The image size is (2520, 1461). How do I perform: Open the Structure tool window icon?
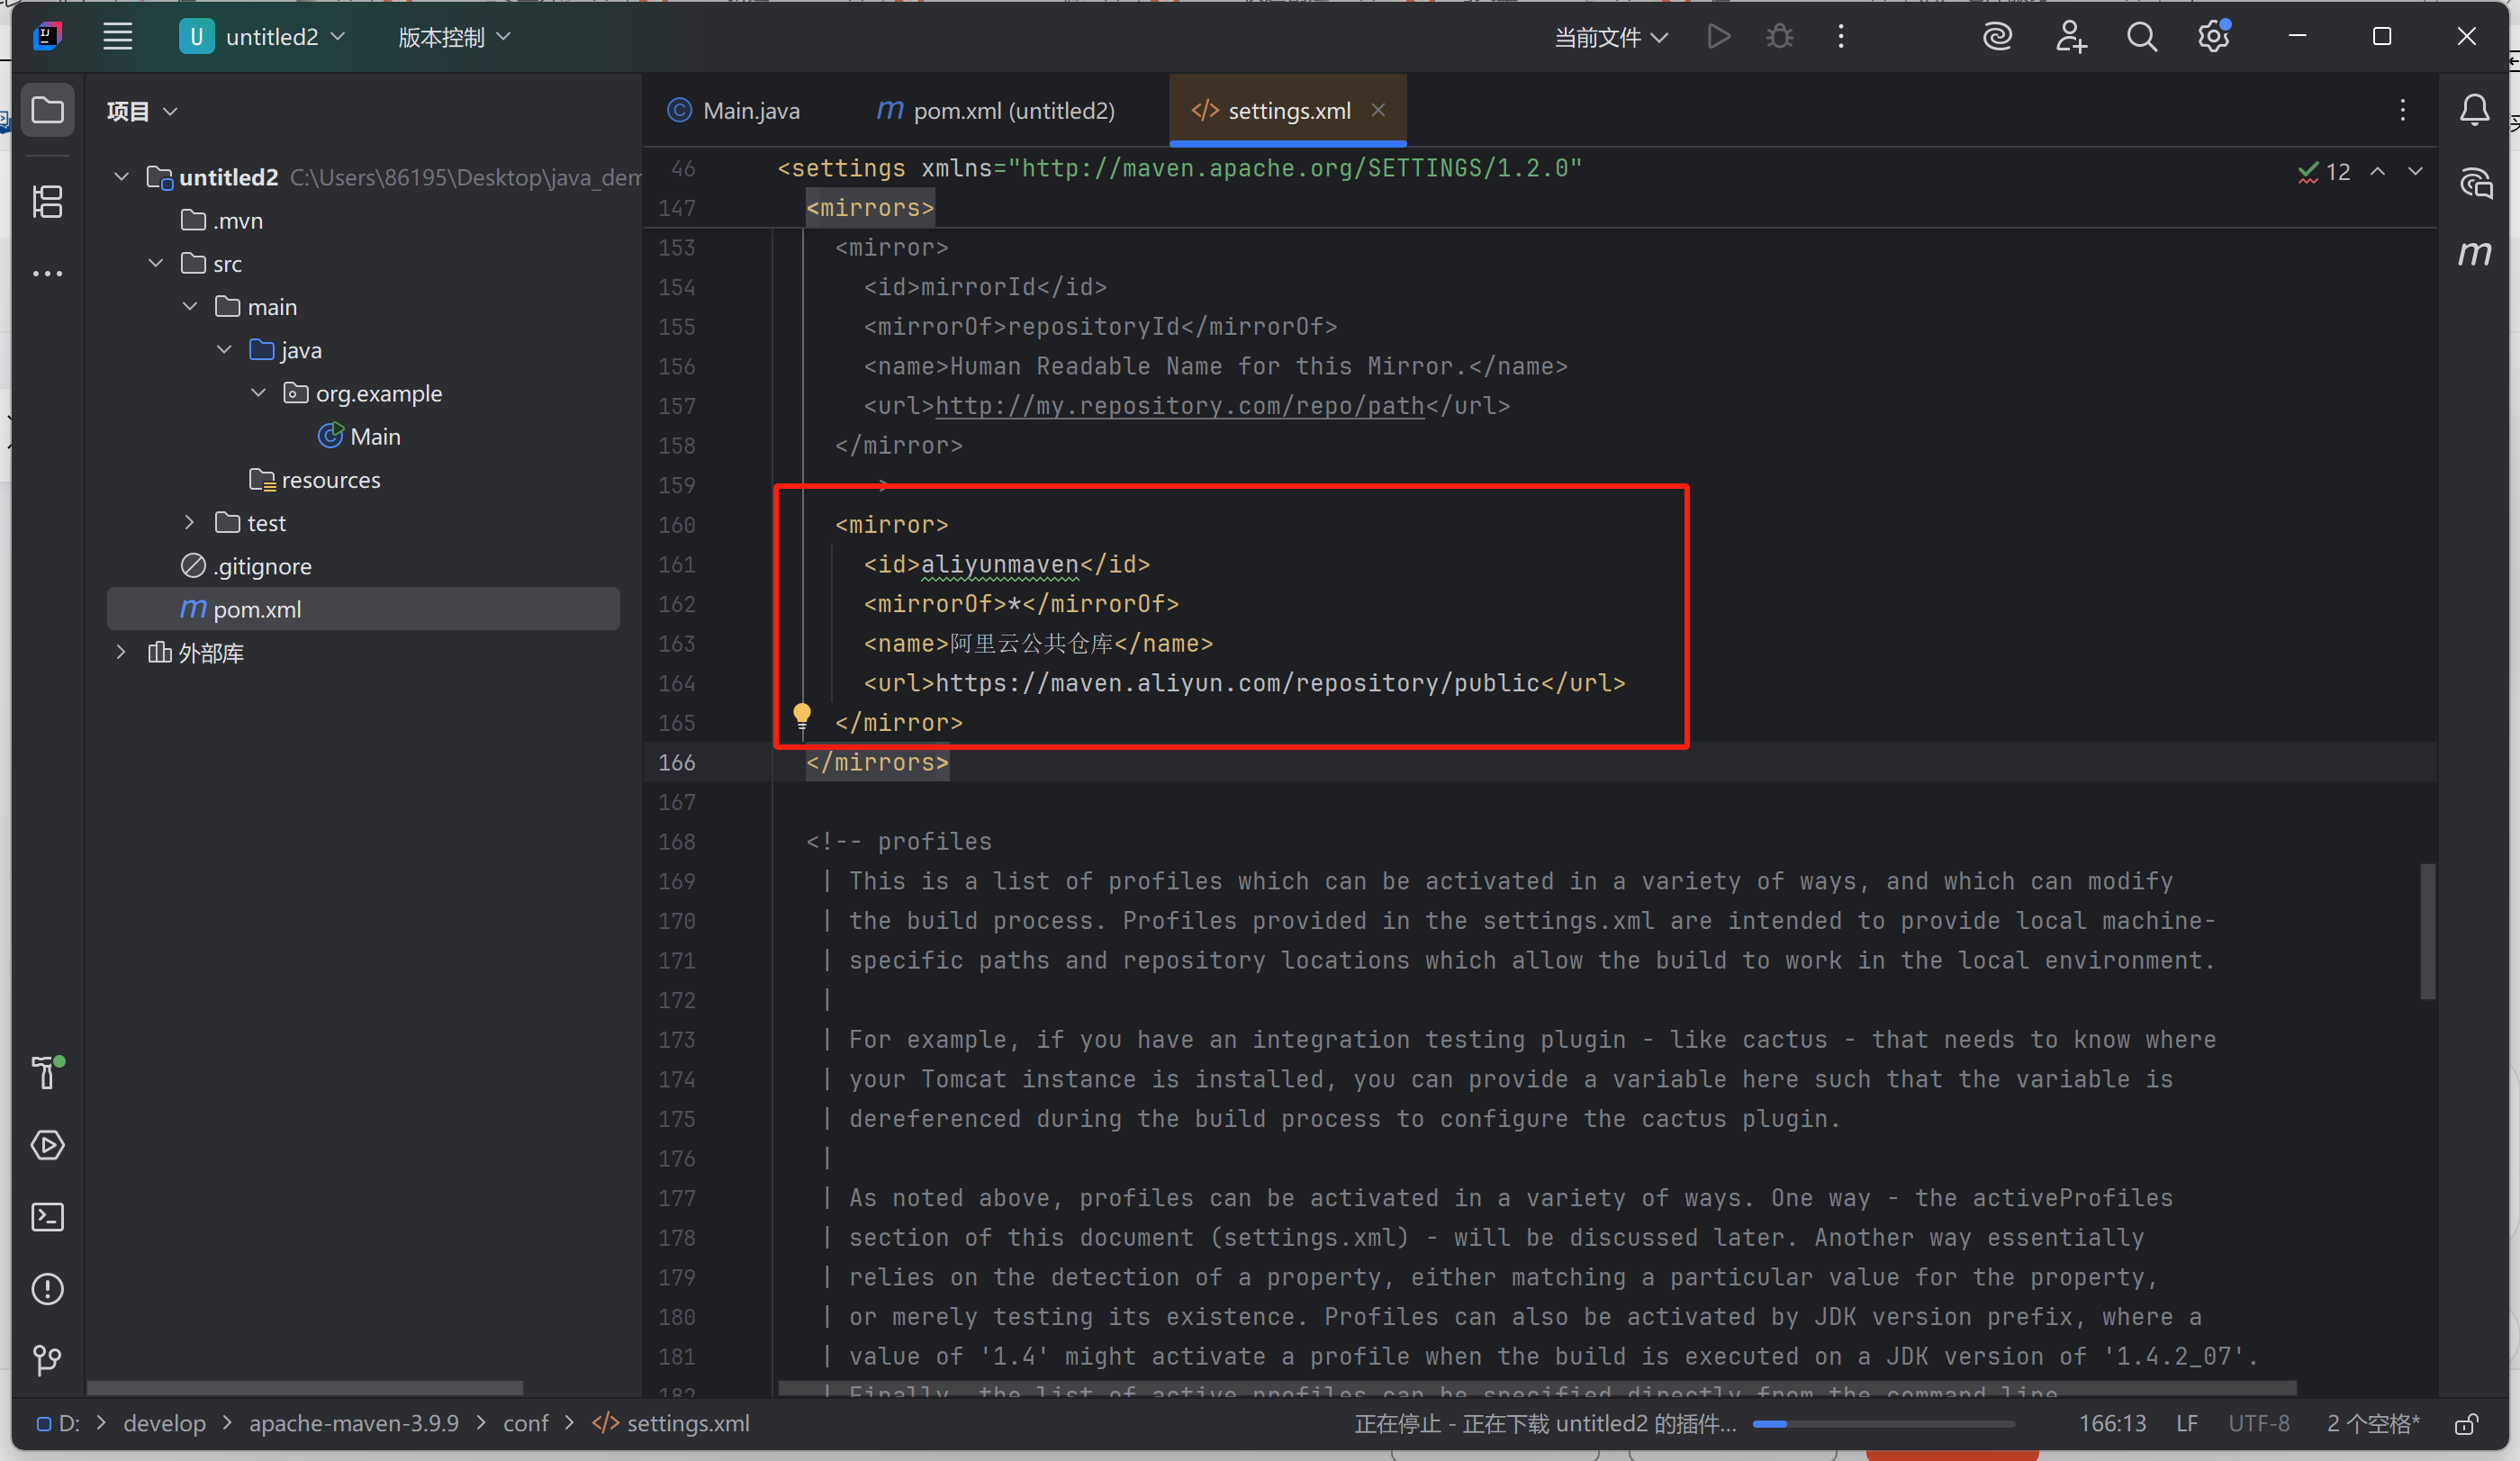tap(47, 202)
